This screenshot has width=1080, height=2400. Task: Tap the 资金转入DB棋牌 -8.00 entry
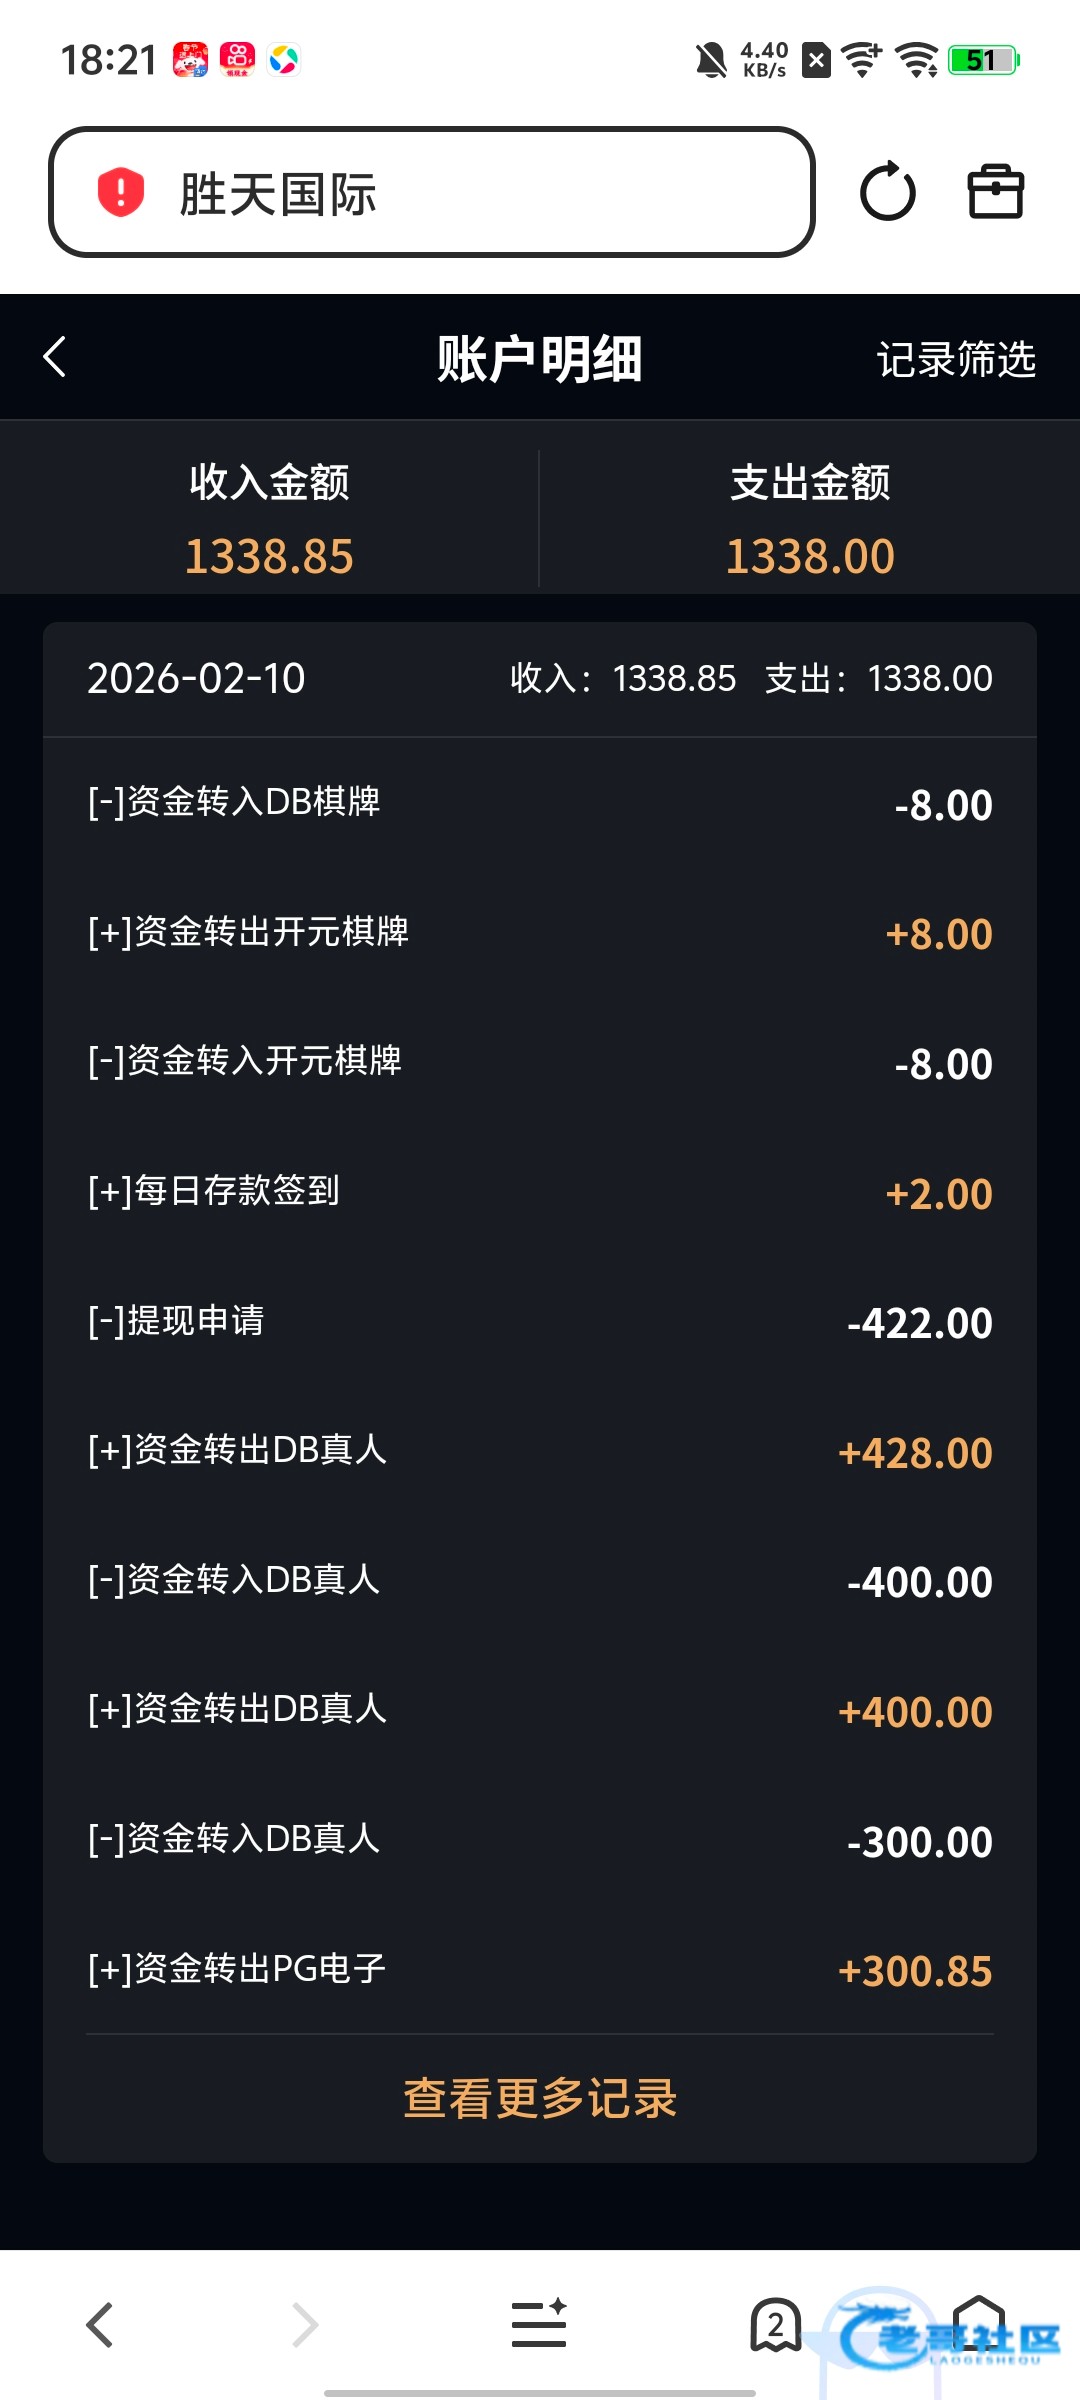540,803
